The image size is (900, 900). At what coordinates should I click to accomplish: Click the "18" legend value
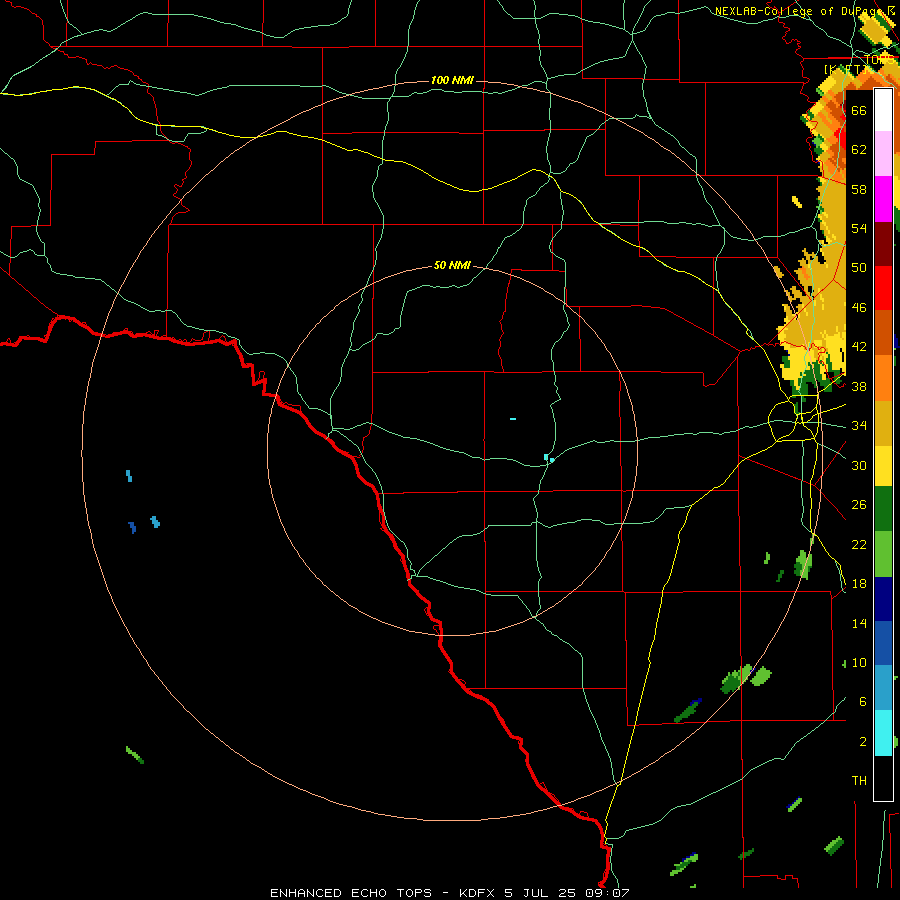pyautogui.click(x=859, y=583)
